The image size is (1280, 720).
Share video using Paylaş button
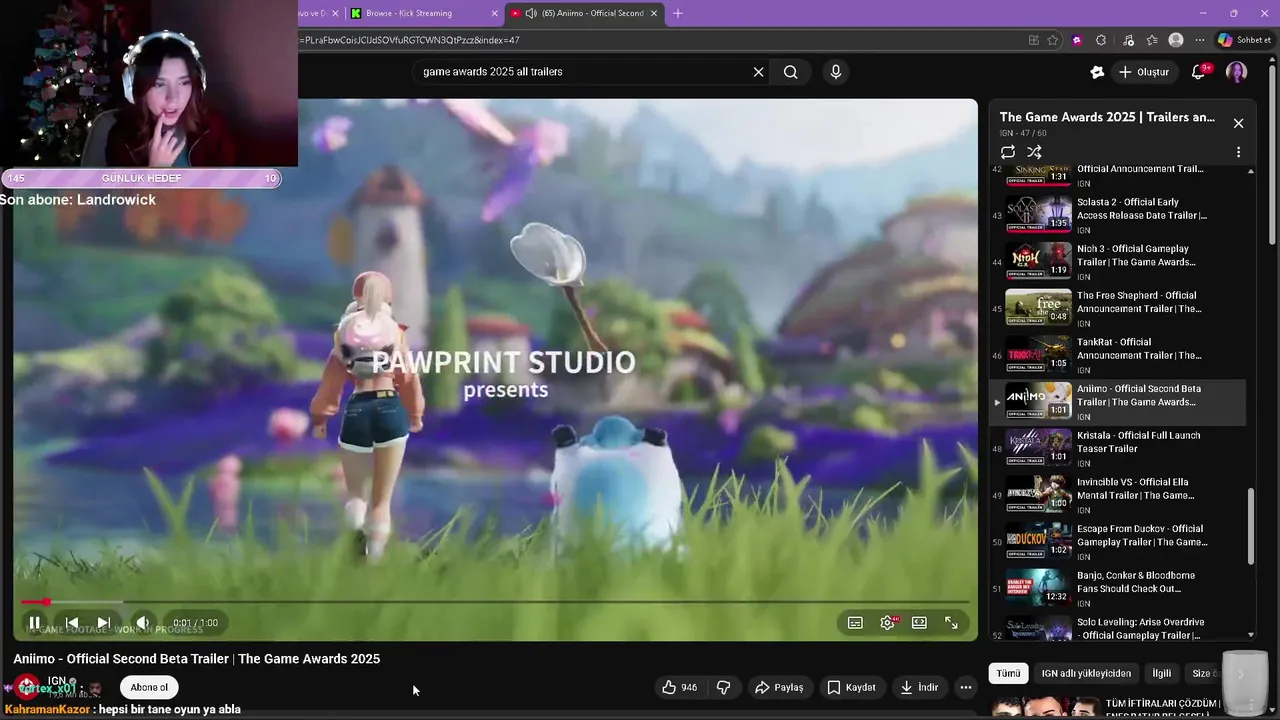point(779,687)
